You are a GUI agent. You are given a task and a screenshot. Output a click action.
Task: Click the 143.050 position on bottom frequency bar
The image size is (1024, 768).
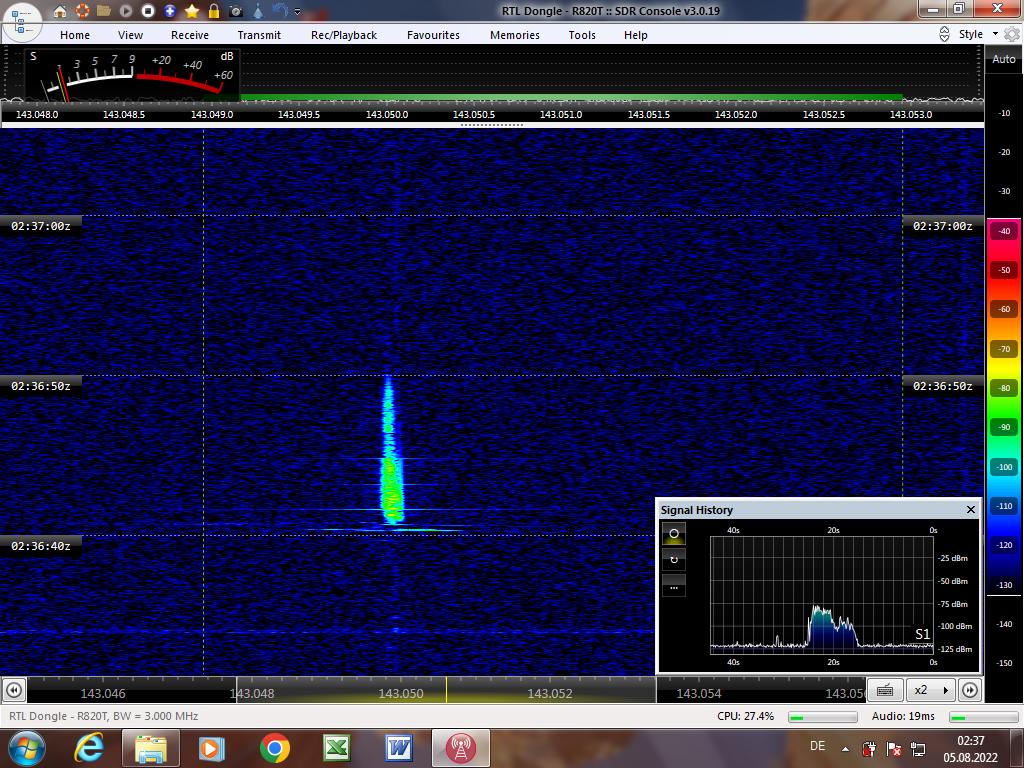(x=400, y=694)
